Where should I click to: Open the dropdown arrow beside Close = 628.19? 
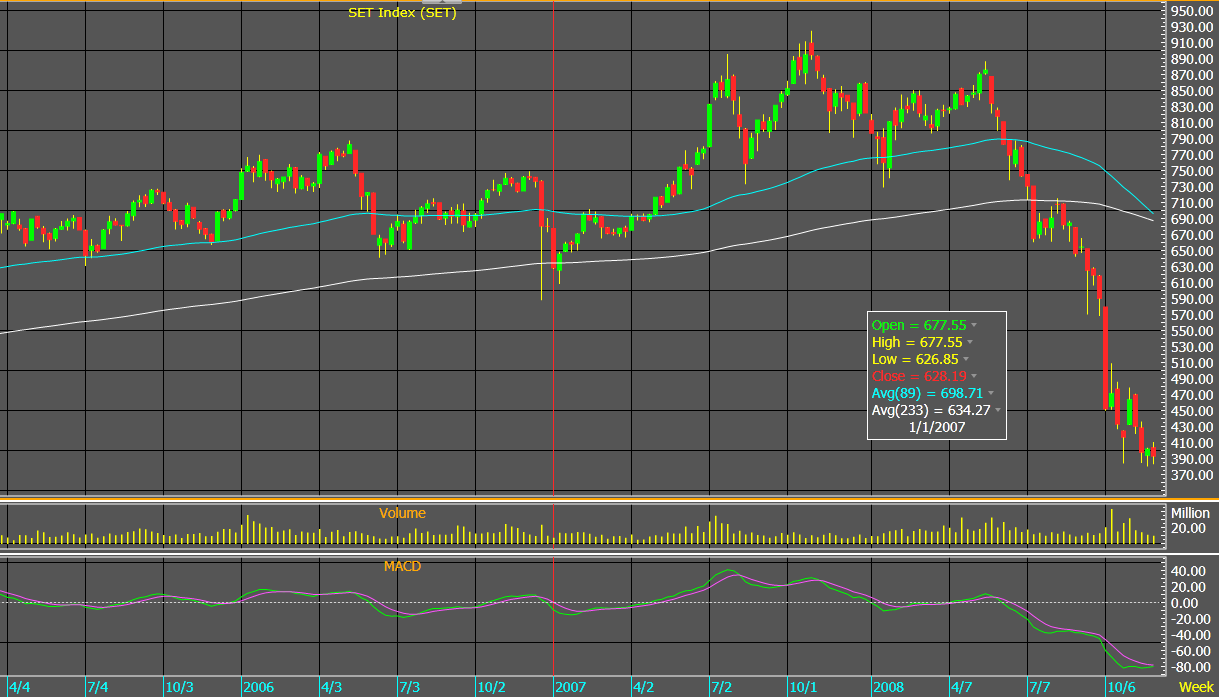[x=974, y=376]
